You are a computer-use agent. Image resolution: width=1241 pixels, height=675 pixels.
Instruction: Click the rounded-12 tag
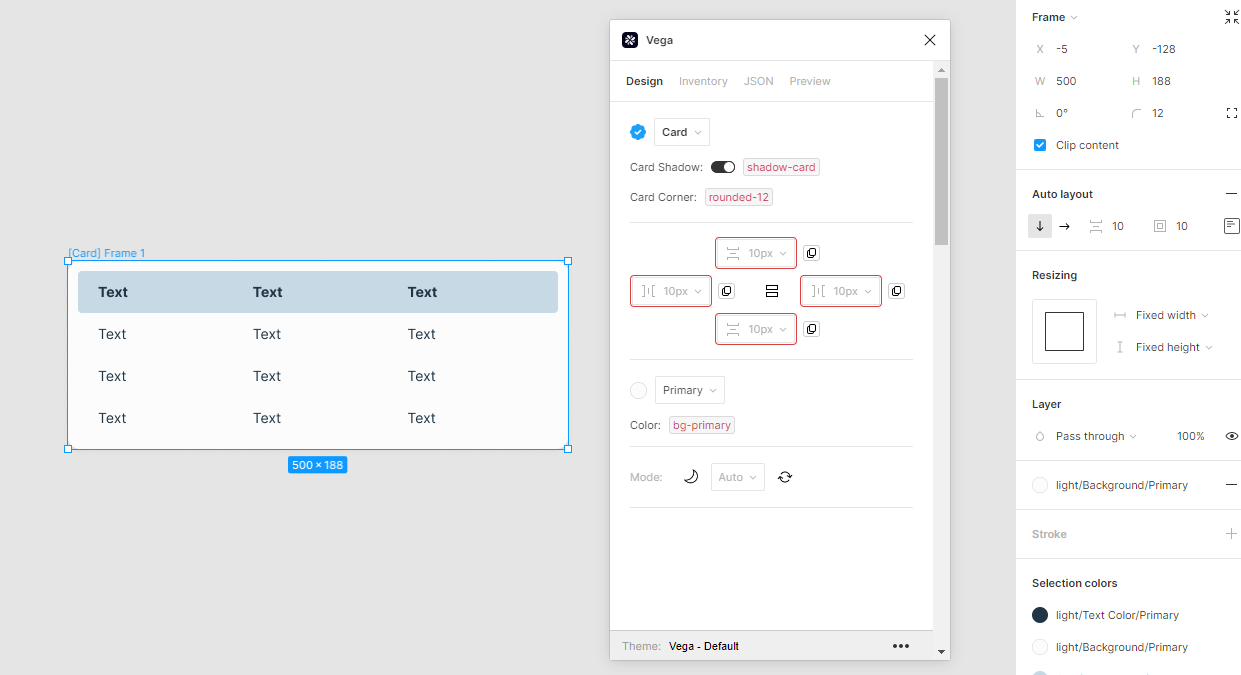pyautogui.click(x=739, y=197)
